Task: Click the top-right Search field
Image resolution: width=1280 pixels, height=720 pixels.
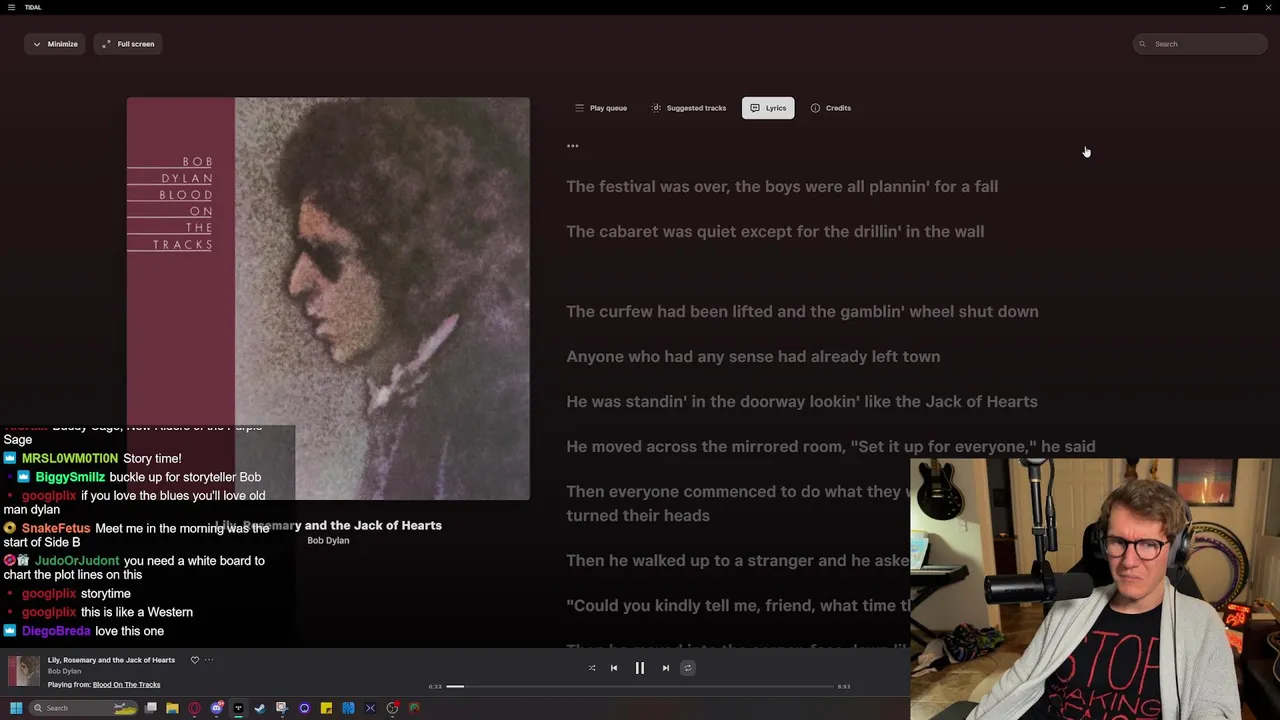Action: [x=1200, y=44]
